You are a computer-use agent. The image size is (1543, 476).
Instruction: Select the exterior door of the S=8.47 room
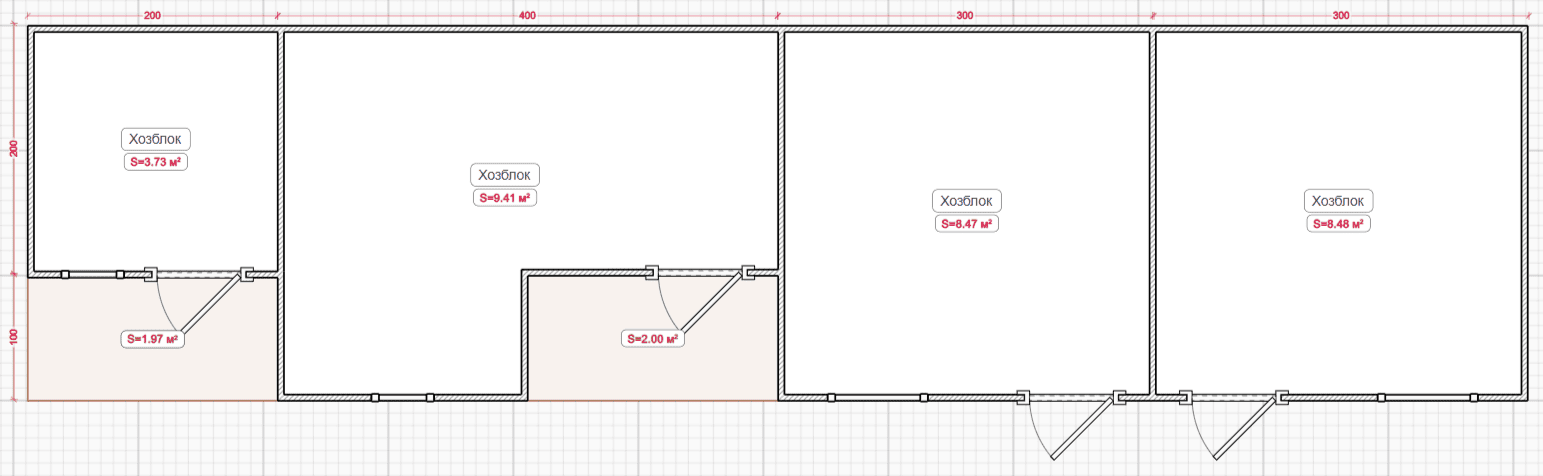pos(1084,428)
